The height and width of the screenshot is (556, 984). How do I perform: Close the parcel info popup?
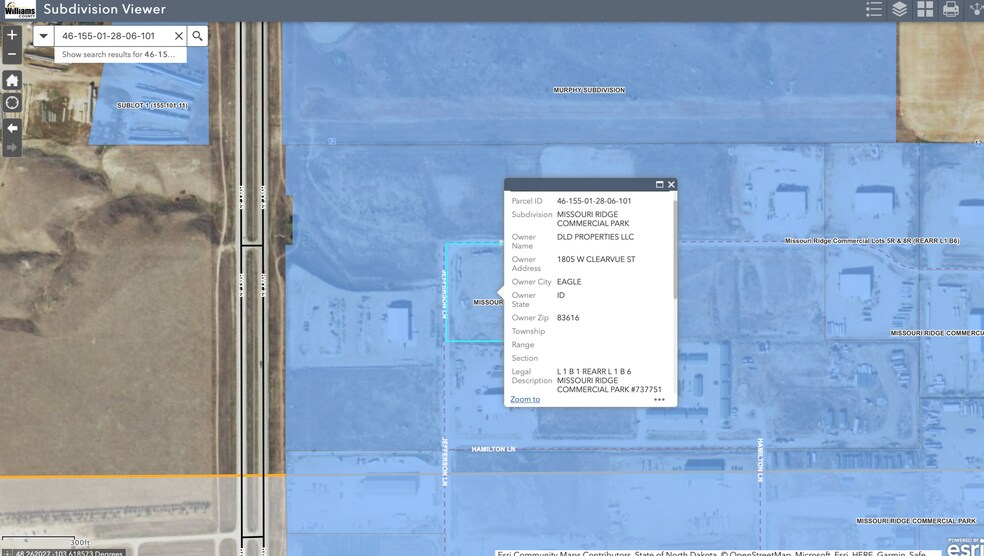tap(671, 184)
